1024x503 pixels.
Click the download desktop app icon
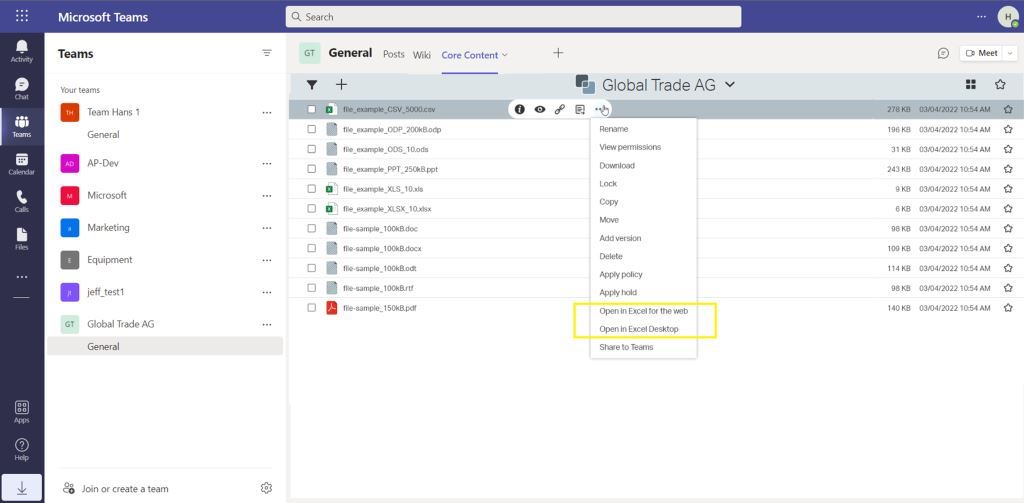22,488
